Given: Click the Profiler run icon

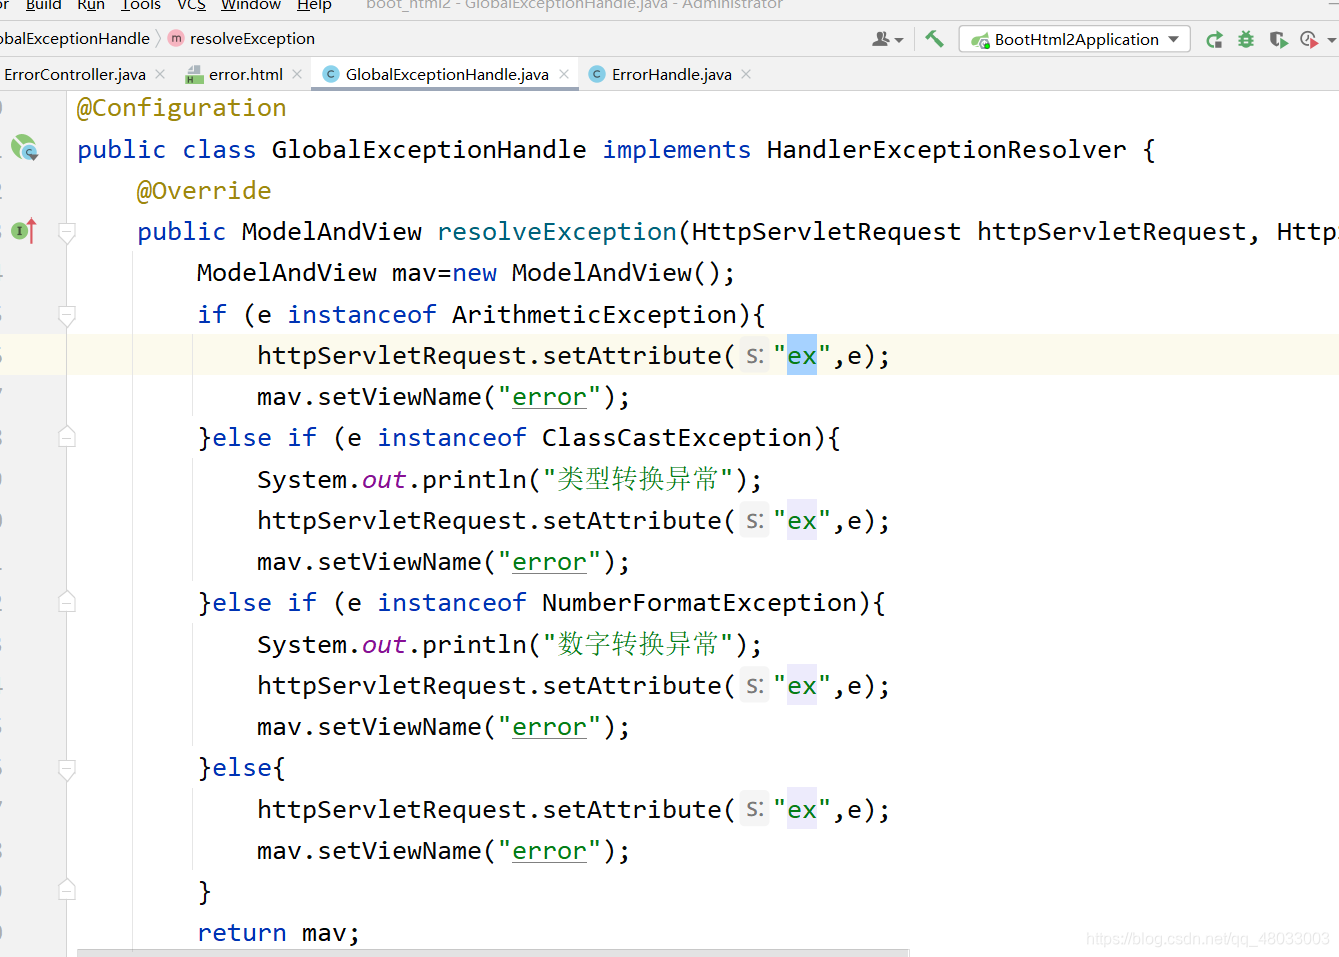Looking at the screenshot, I should point(1308,40).
